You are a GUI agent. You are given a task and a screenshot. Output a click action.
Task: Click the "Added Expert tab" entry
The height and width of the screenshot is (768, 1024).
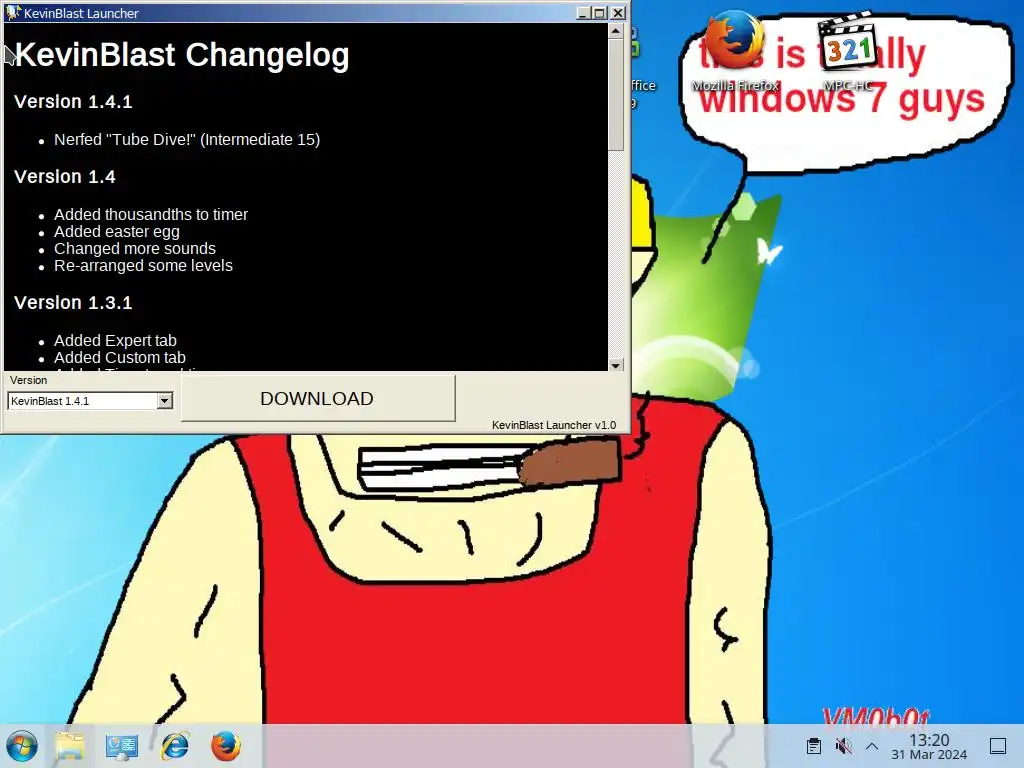click(115, 340)
